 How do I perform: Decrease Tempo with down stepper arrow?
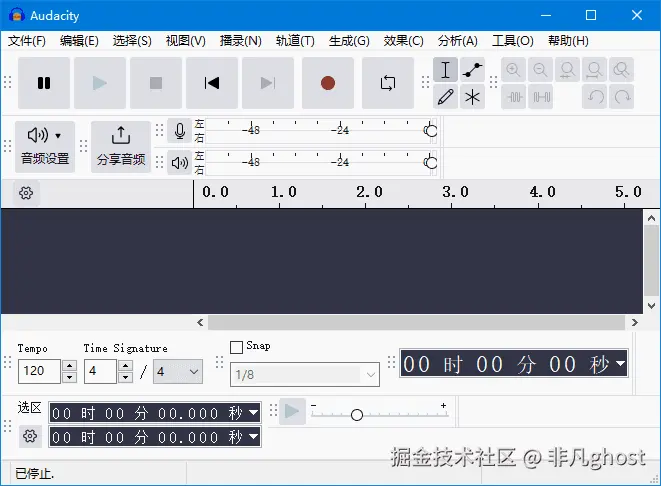click(70, 377)
